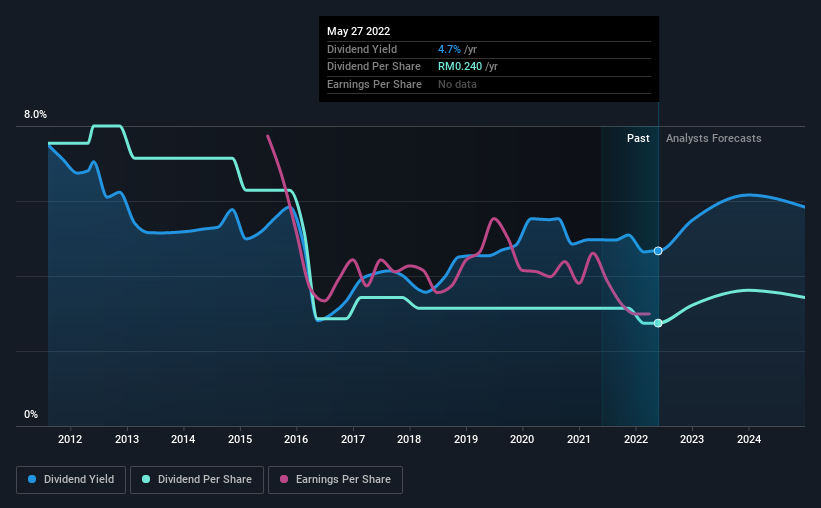Click the blue Dividend Yield legend dot

click(x=32, y=479)
